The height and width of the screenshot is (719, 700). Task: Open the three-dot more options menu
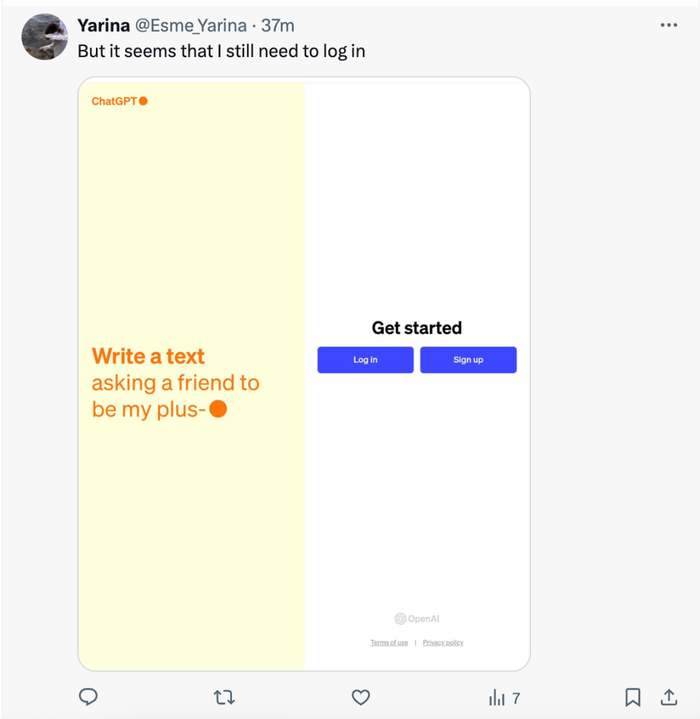point(669,25)
